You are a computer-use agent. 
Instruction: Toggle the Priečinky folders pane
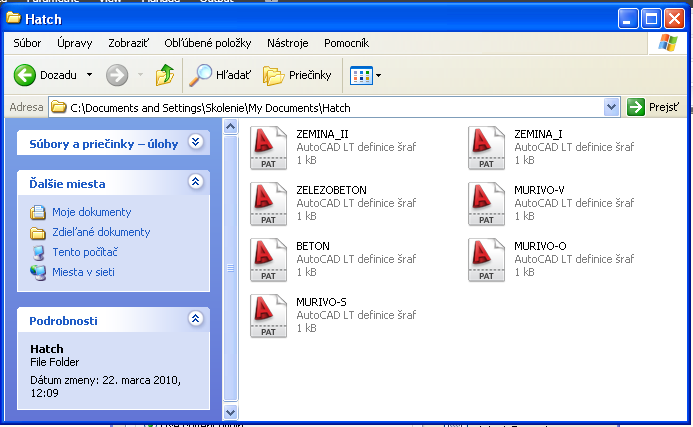(x=297, y=75)
